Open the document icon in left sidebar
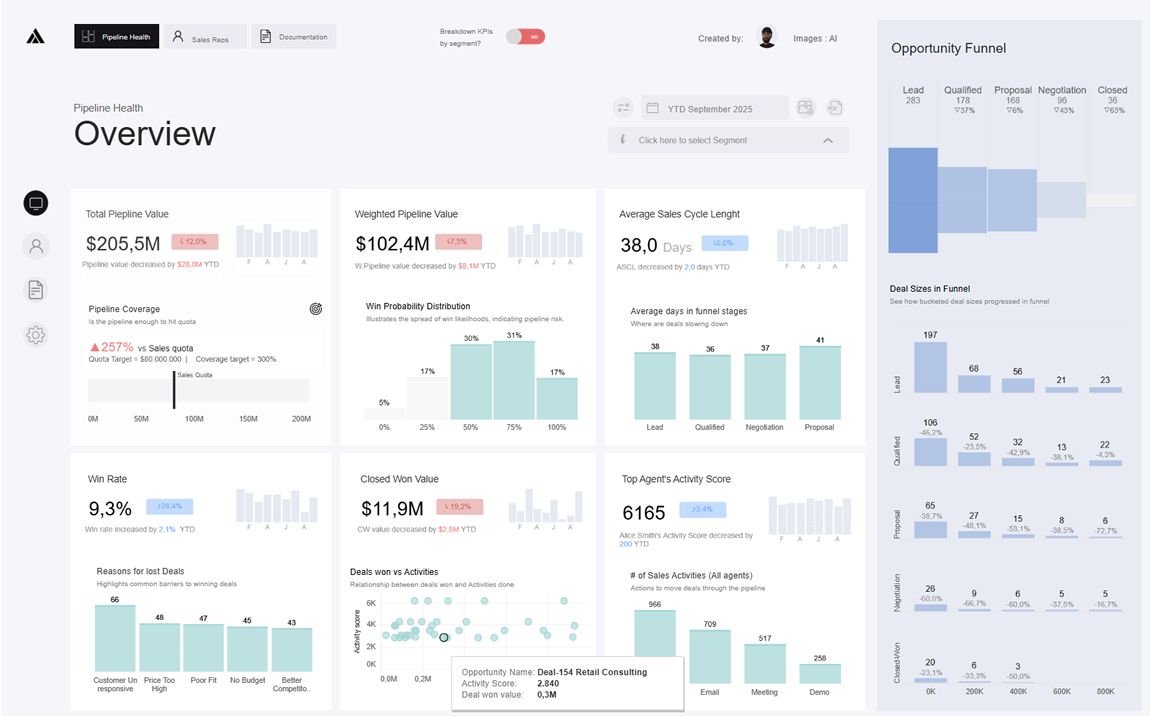This screenshot has height=716, width=1150. tap(36, 290)
